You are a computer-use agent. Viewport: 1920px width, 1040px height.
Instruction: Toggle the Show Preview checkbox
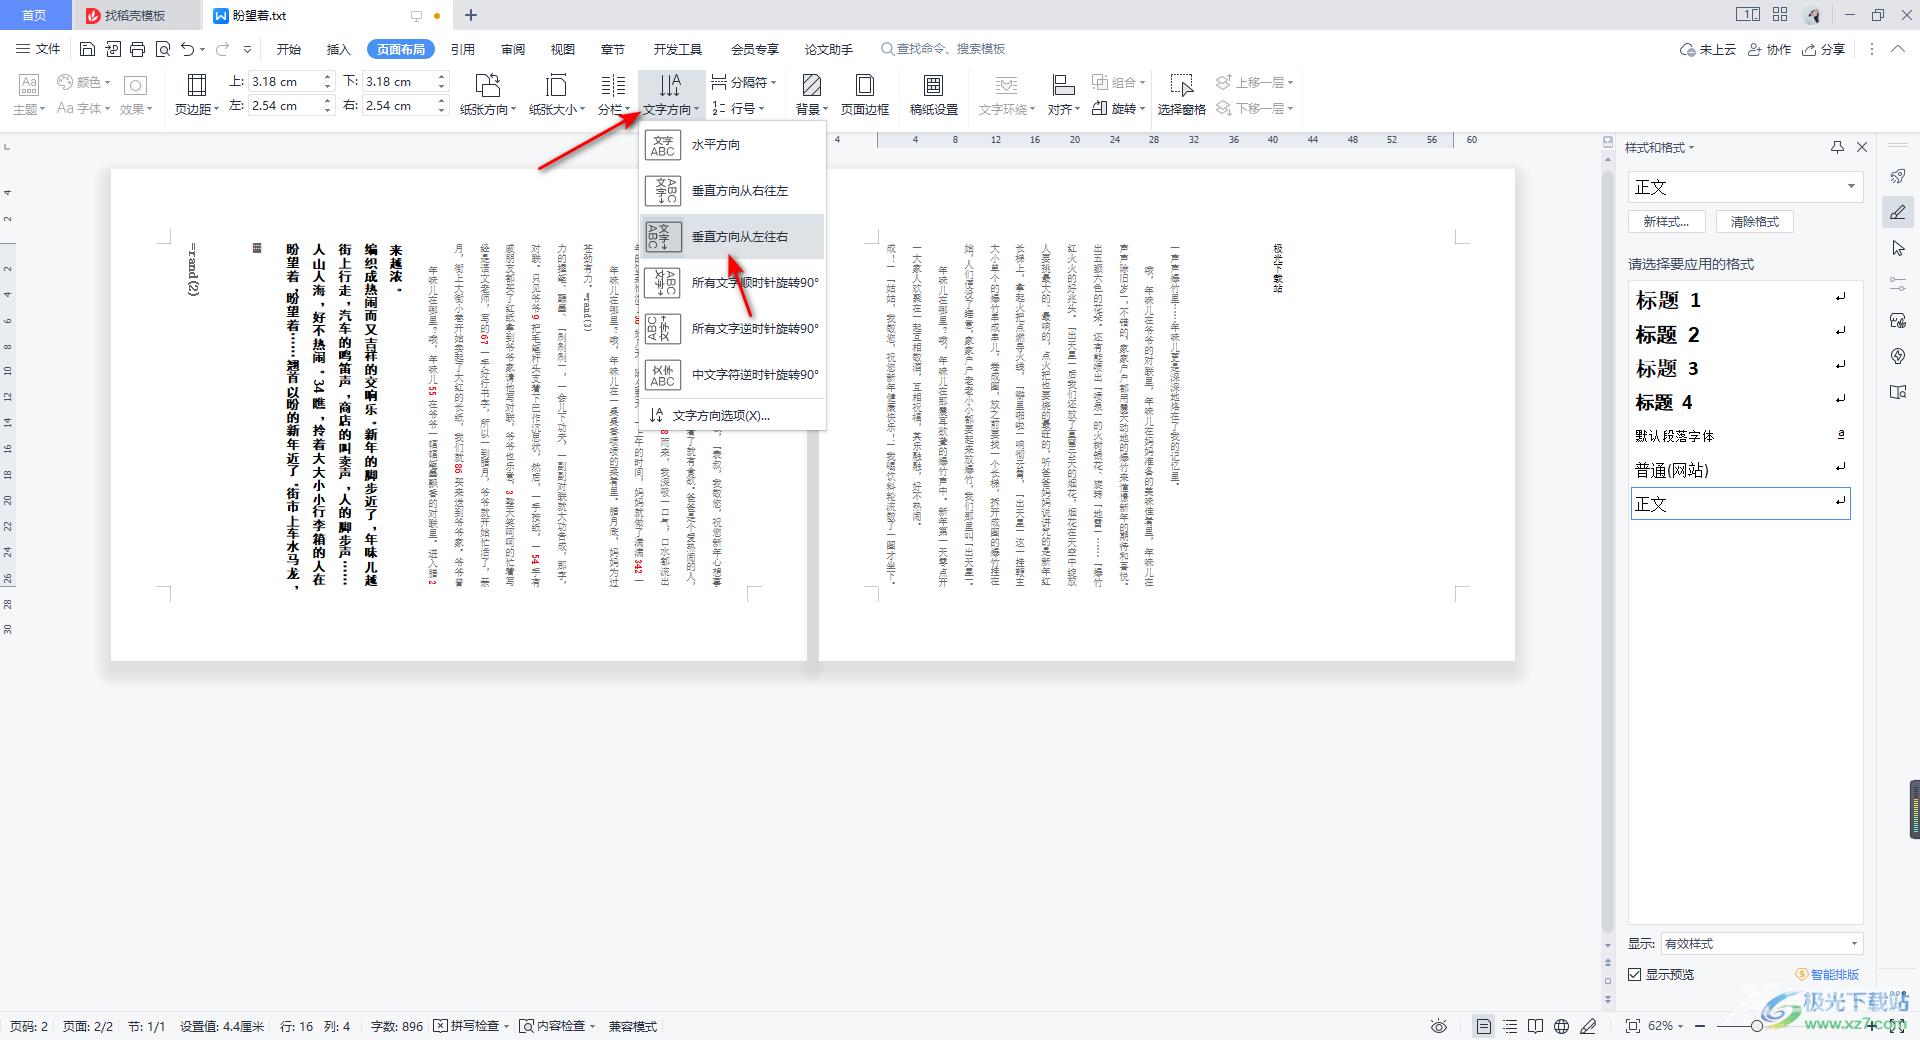(1635, 974)
